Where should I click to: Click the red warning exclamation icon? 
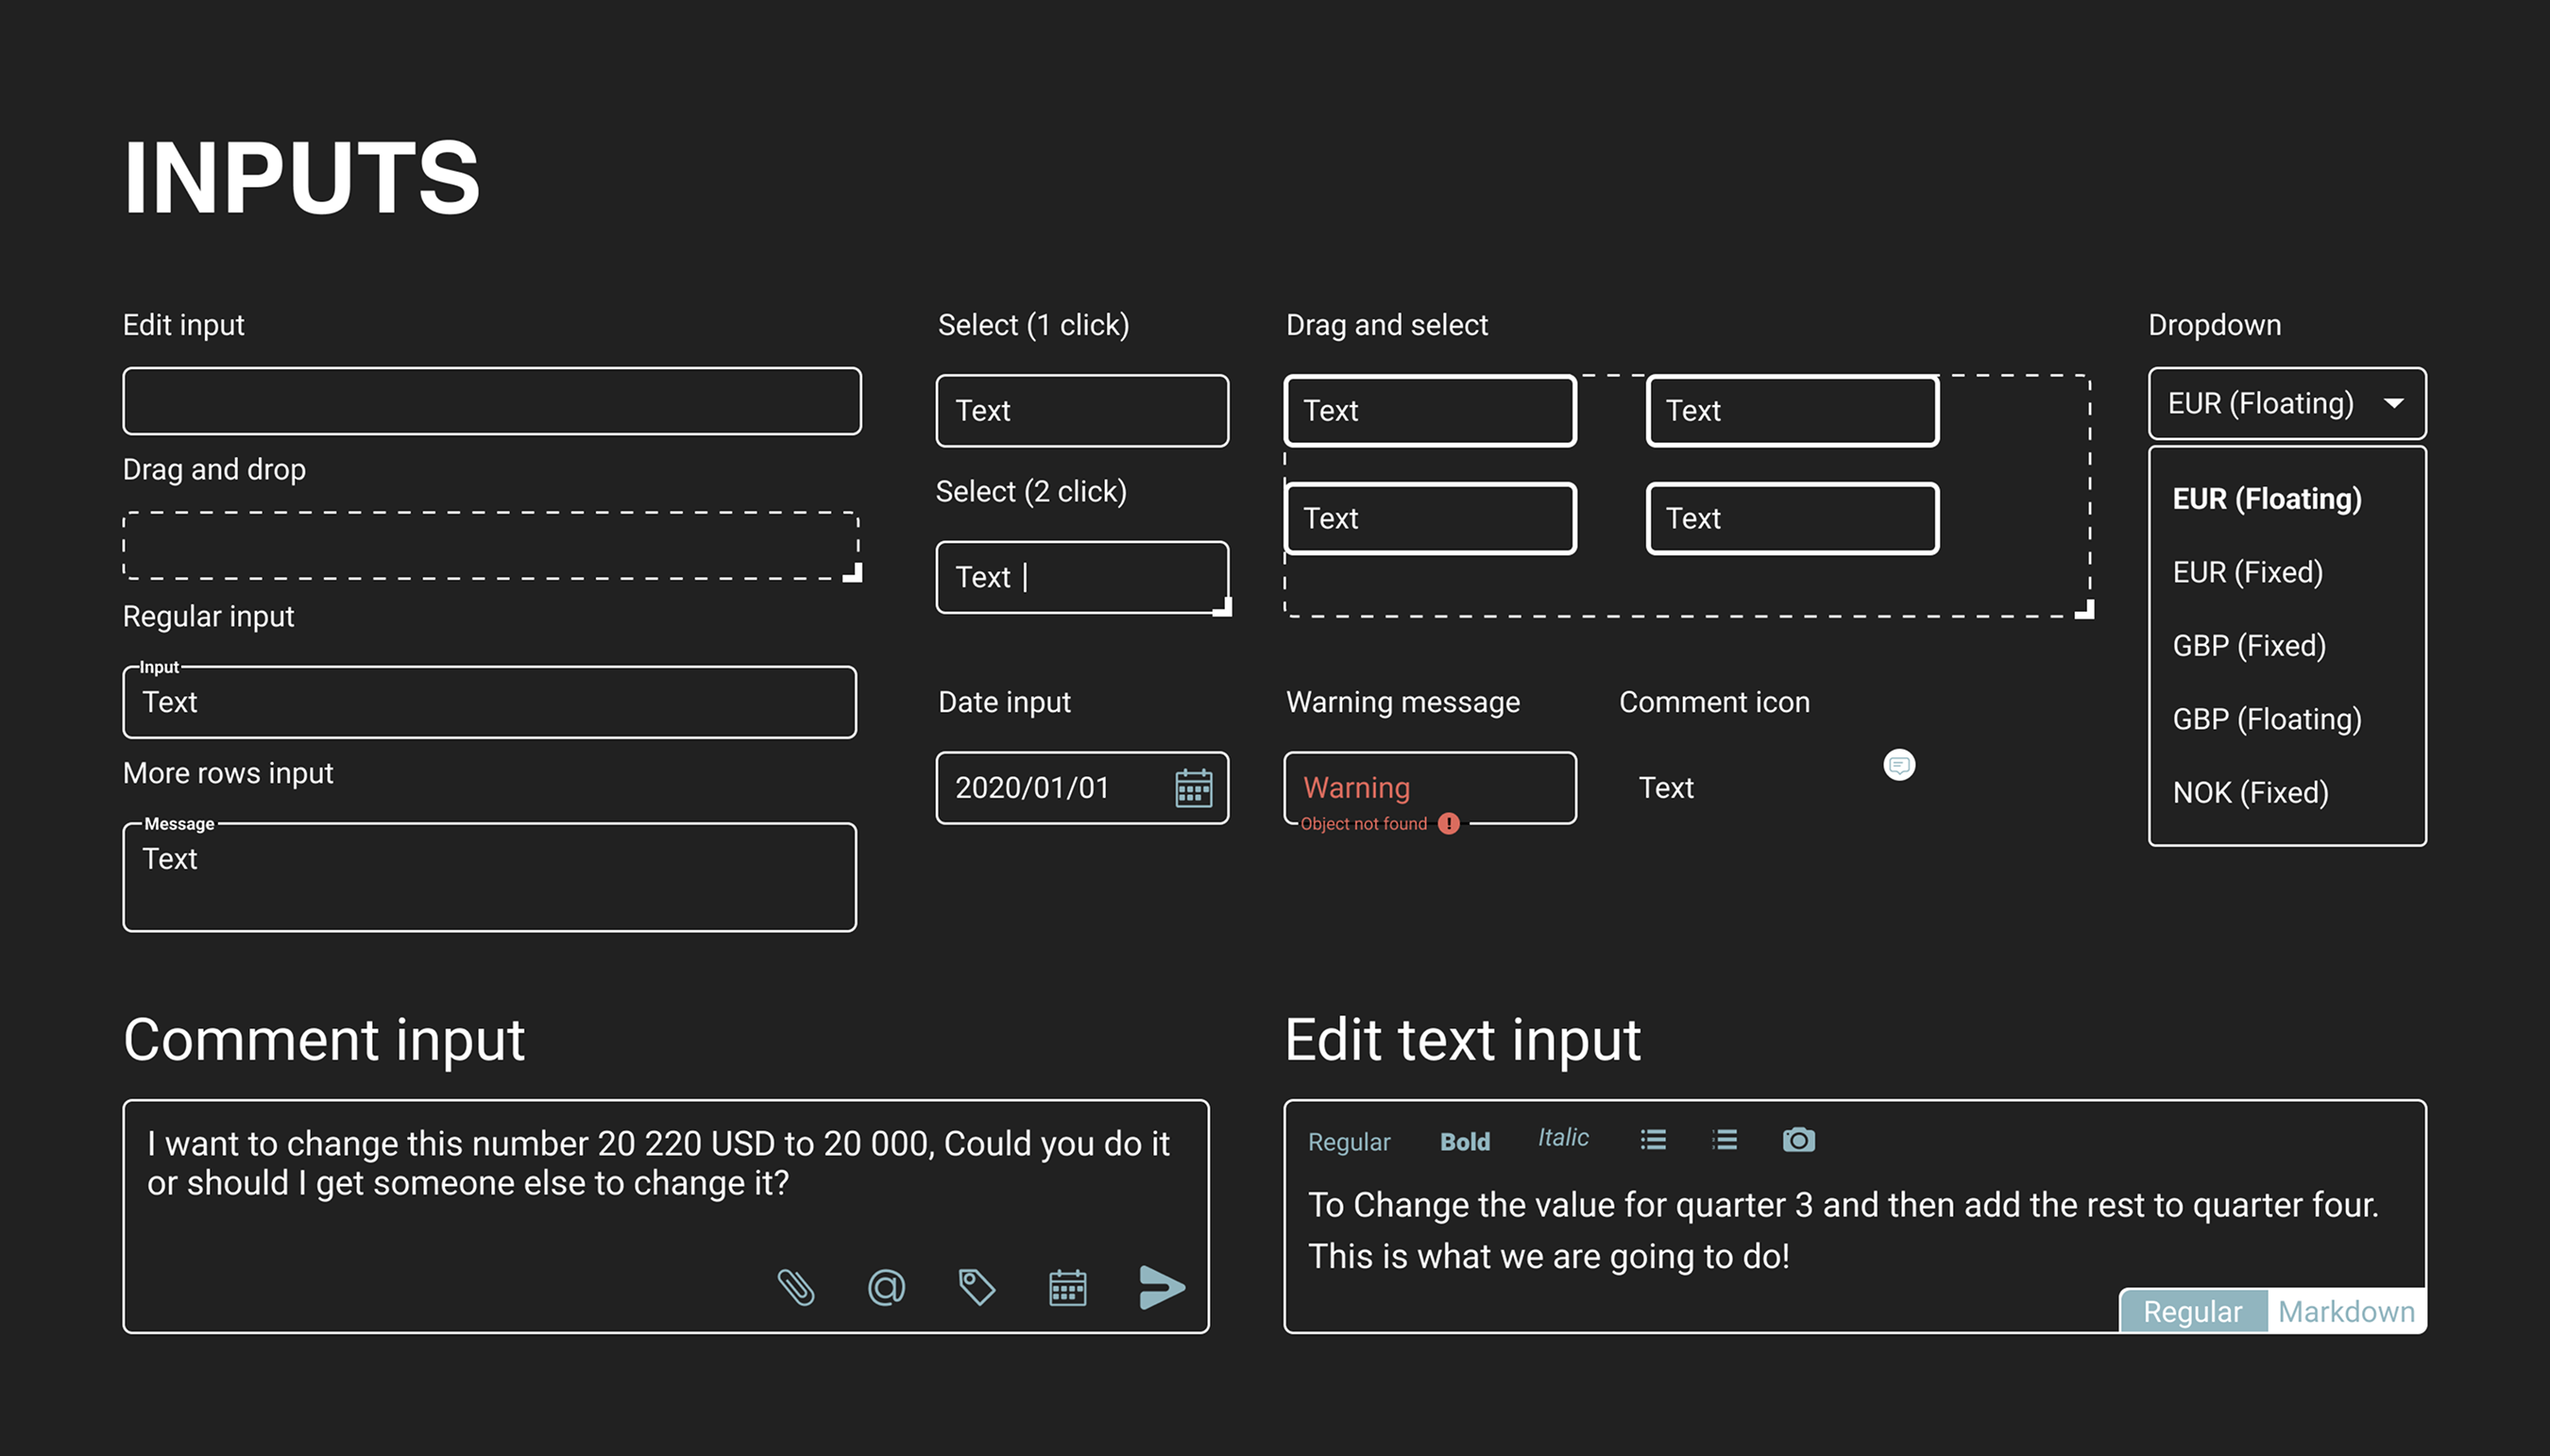tap(1448, 824)
